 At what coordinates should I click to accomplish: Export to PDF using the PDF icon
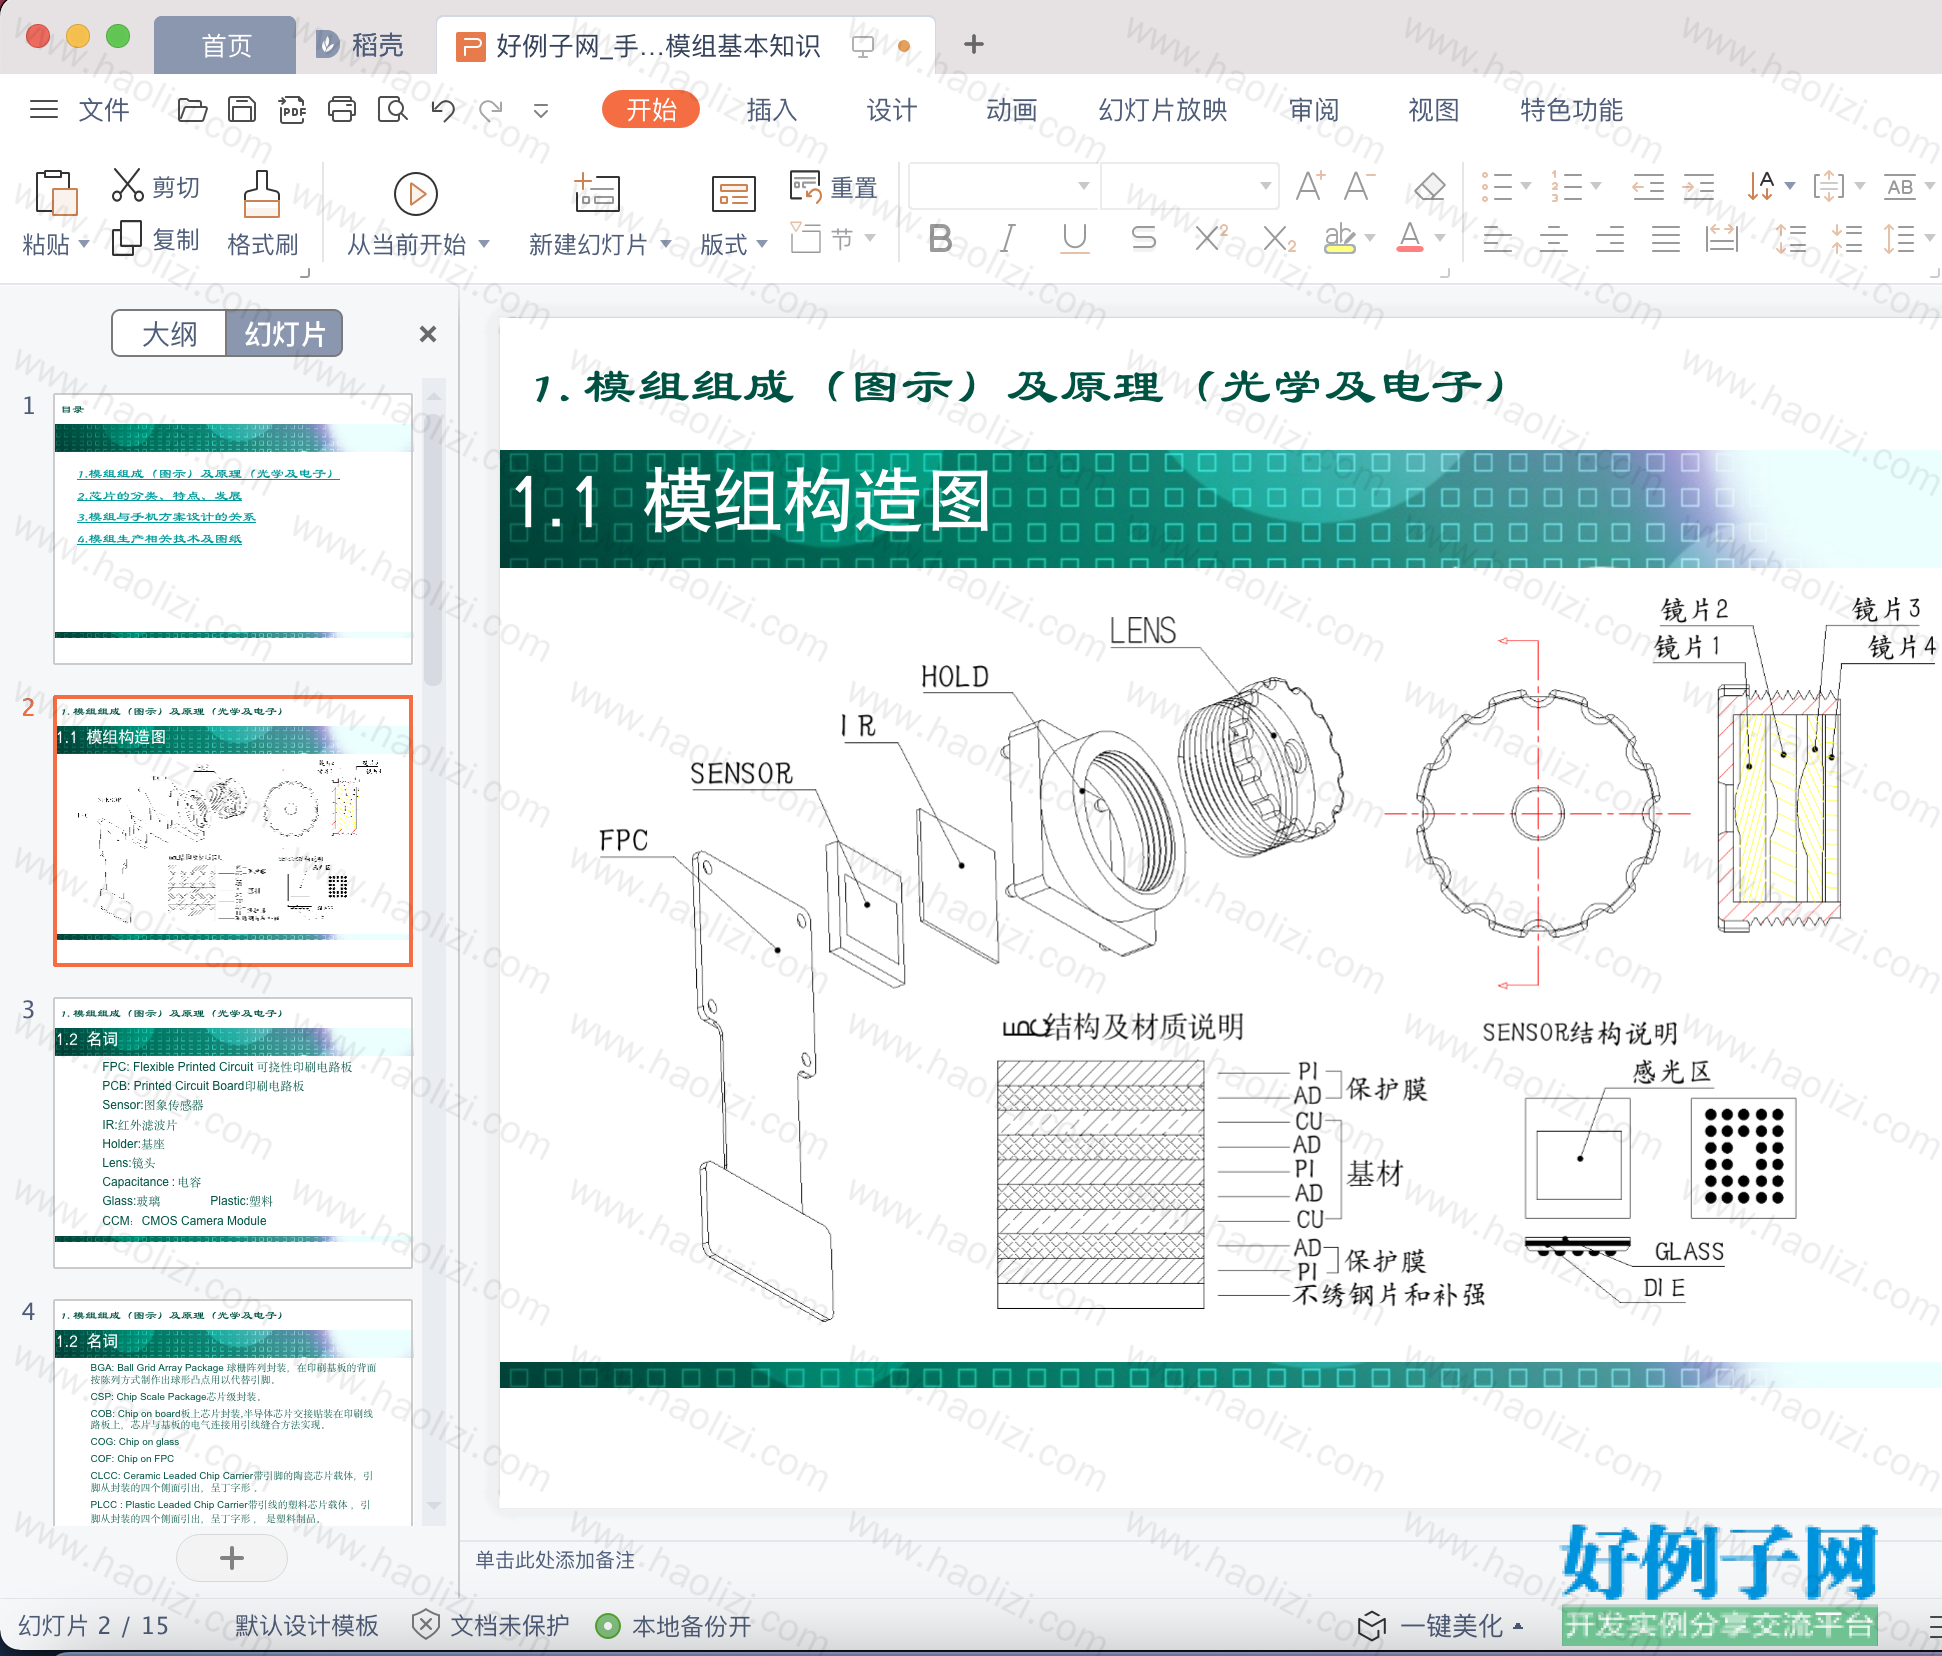[x=292, y=110]
